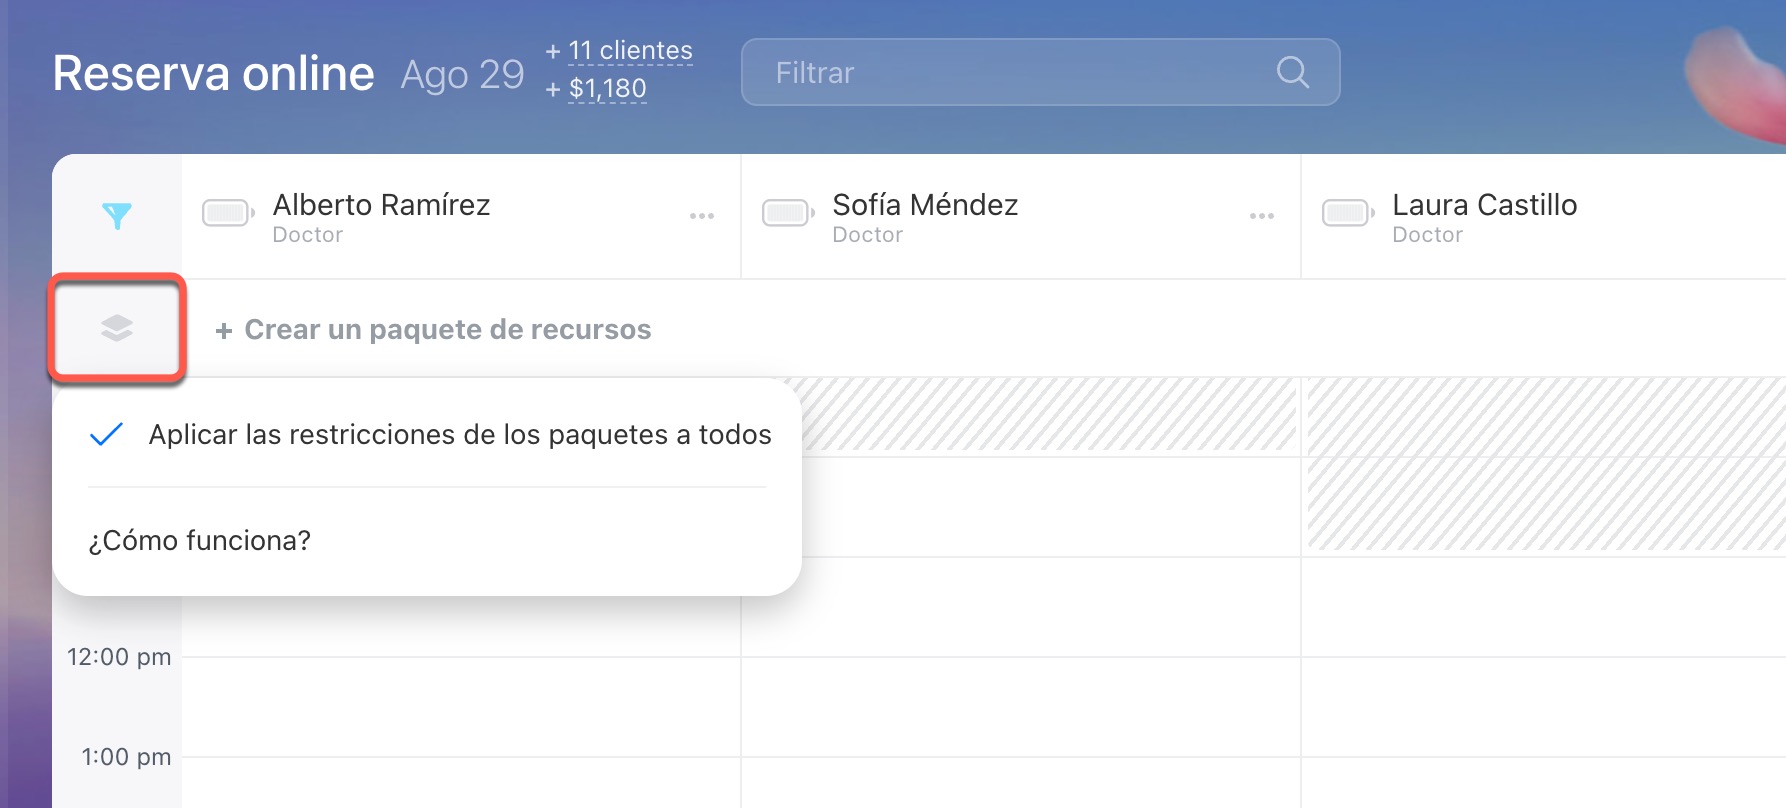Select the '¿Cómo funciona?' menu item
Viewport: 1786px width, 808px height.
point(200,541)
